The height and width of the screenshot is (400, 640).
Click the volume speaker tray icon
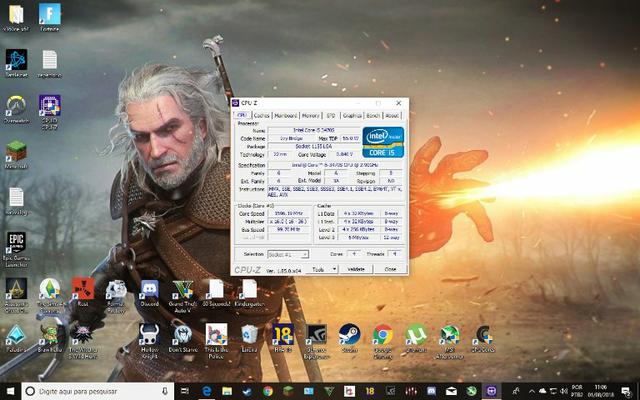tap(564, 391)
